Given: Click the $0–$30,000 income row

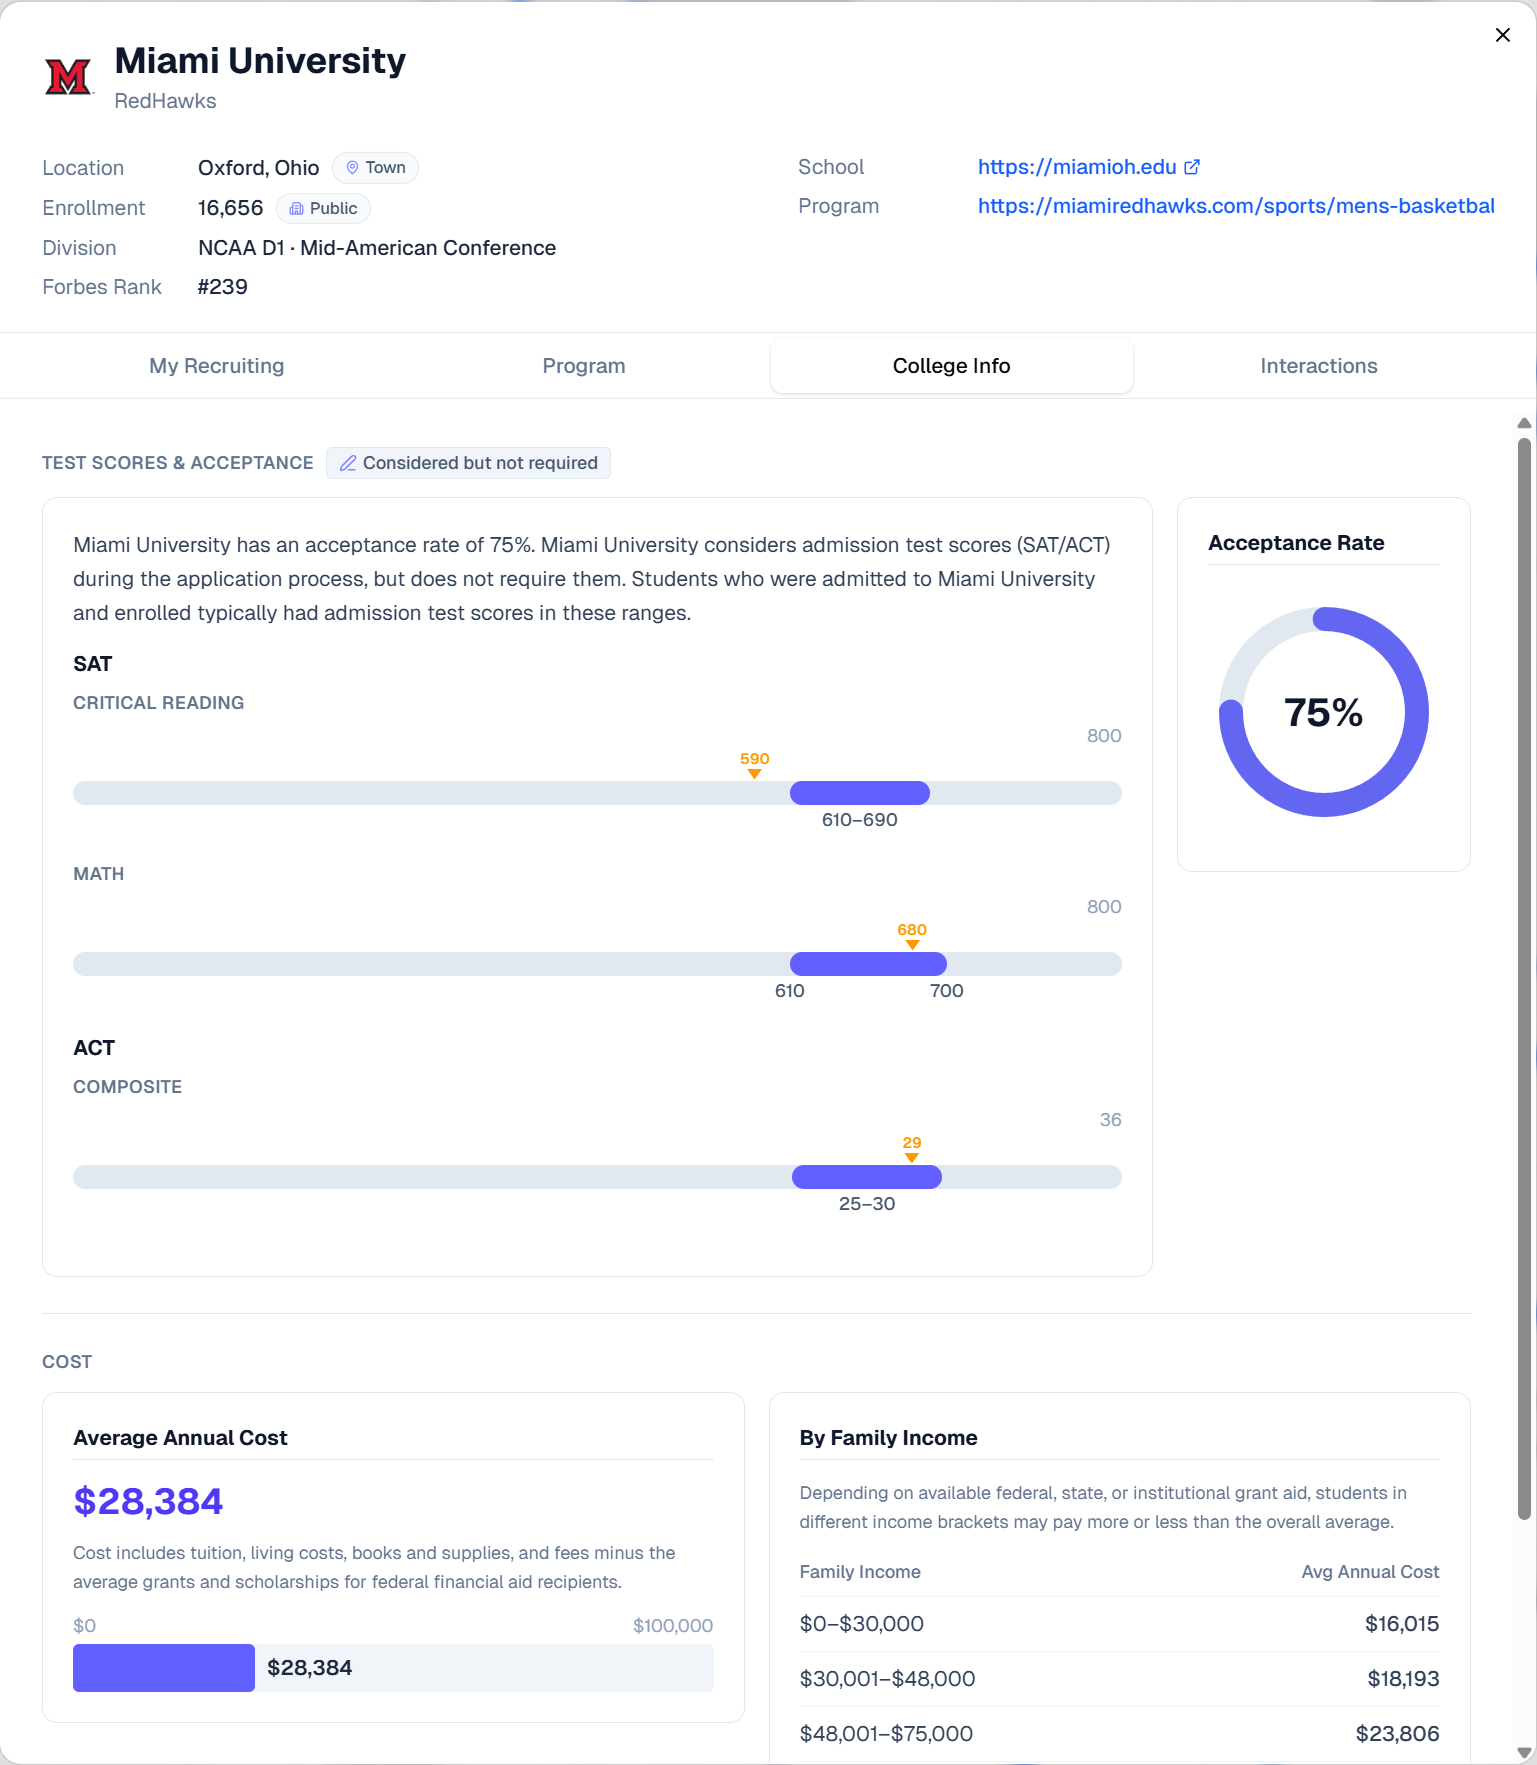Looking at the screenshot, I should click(x=1119, y=1624).
